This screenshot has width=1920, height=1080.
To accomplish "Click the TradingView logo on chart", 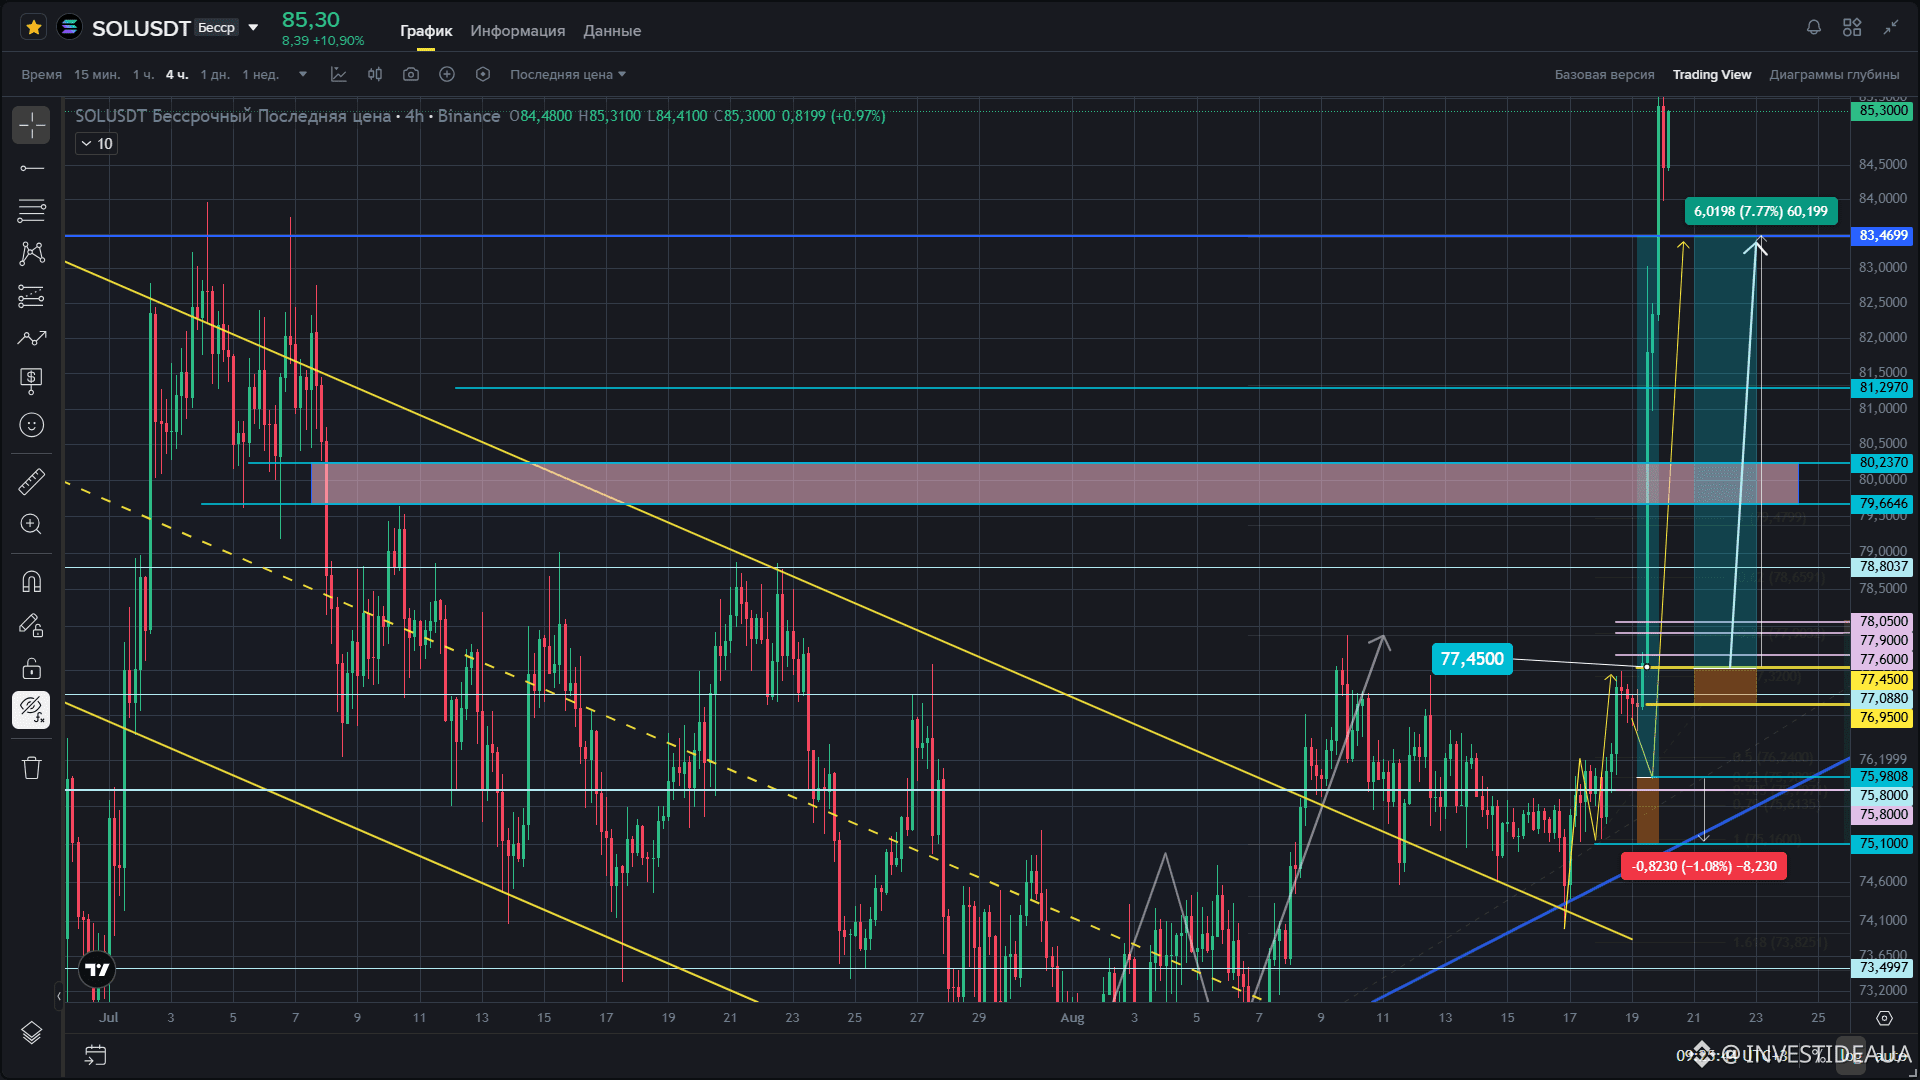I will pos(98,969).
